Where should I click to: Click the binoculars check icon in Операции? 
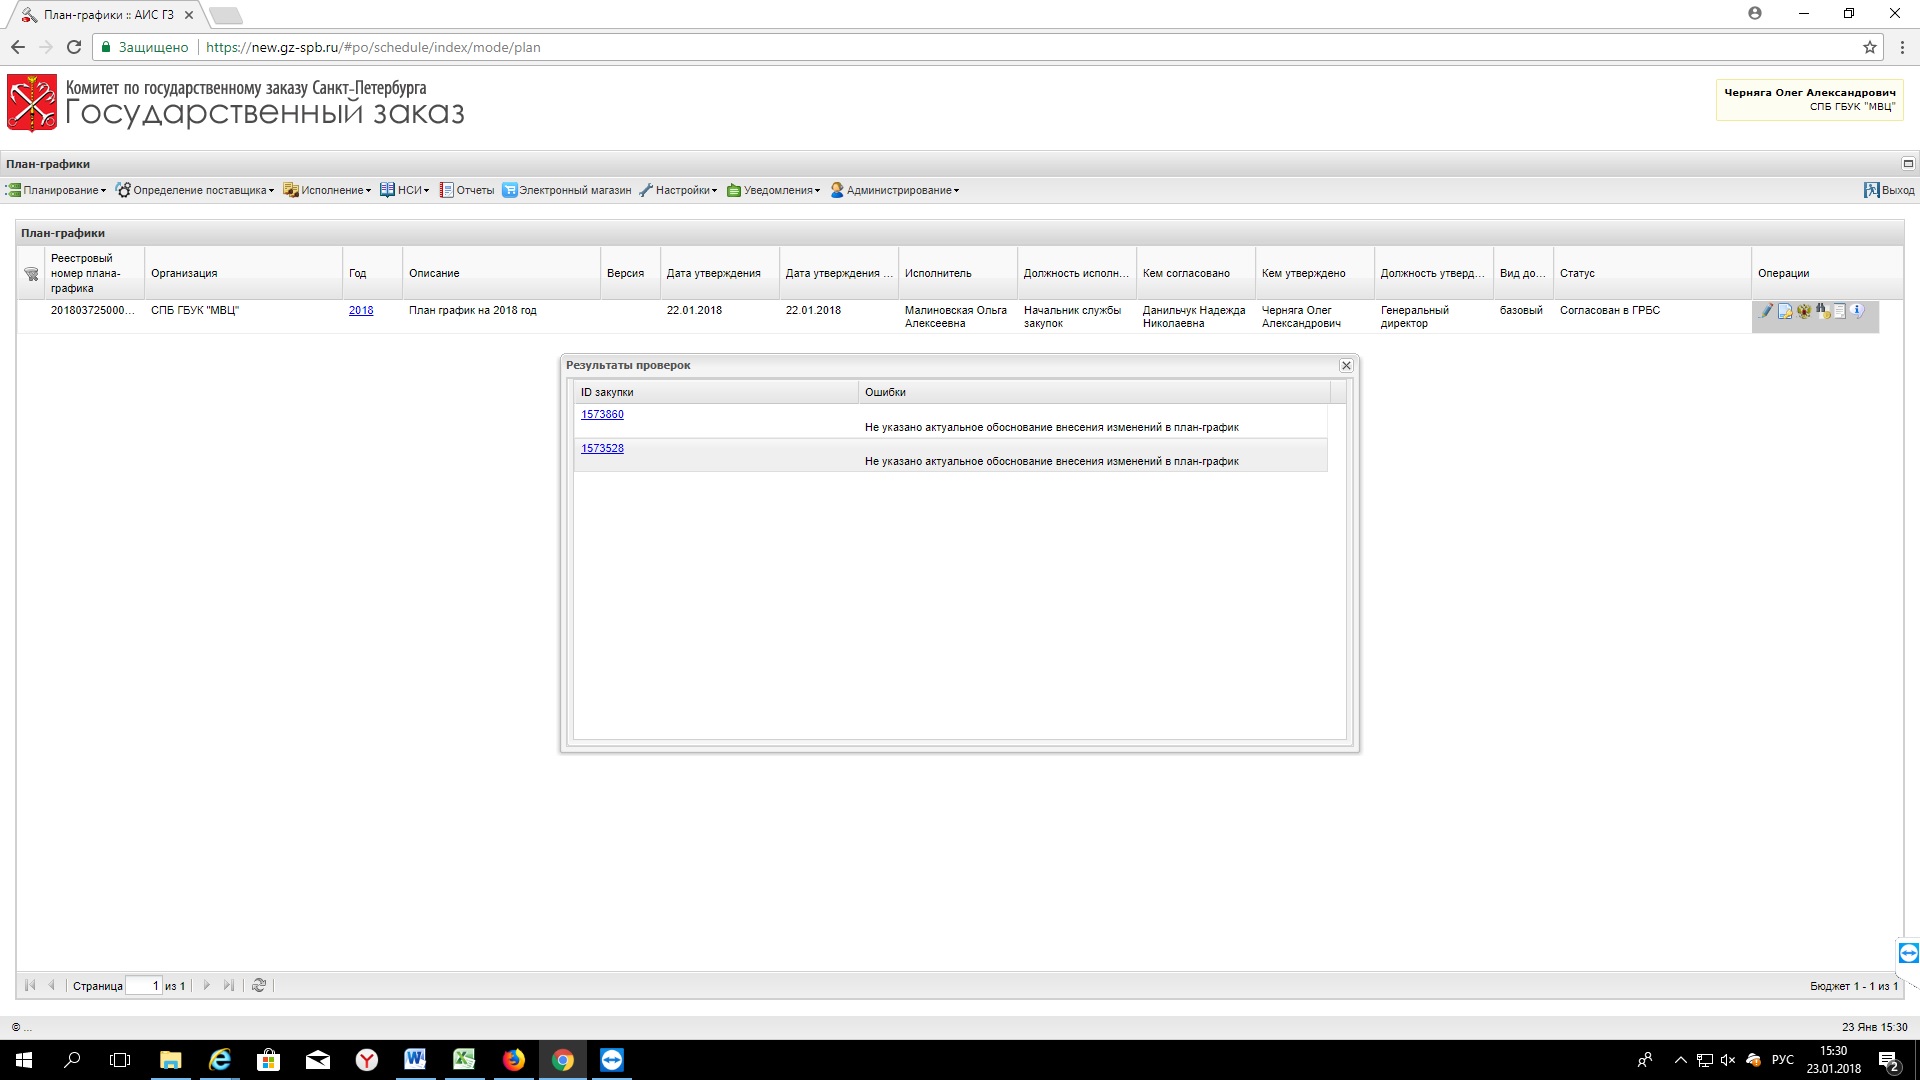tap(1822, 311)
